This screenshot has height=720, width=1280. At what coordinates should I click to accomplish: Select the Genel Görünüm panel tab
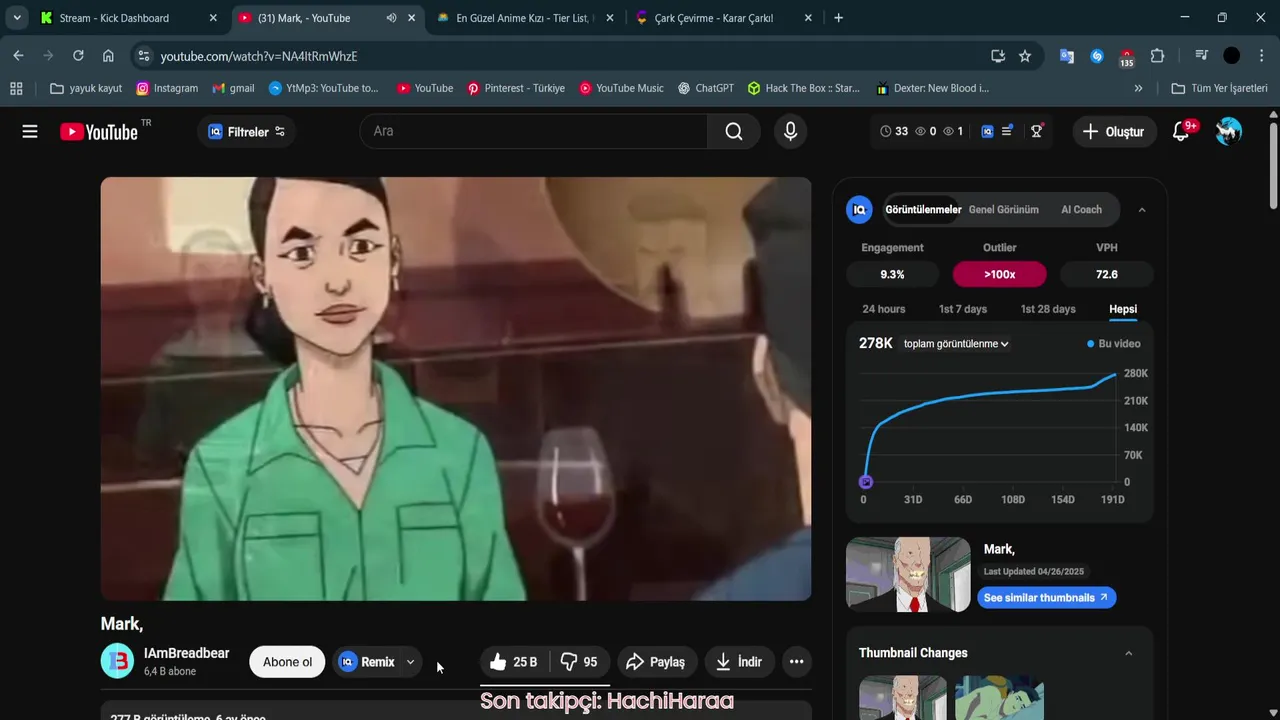tap(1003, 210)
